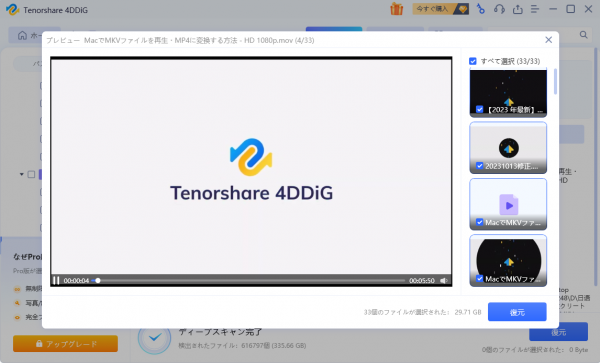Uncheck the 20231013修正 thumbnail checkbox
The image size is (600, 363).
(x=479, y=166)
